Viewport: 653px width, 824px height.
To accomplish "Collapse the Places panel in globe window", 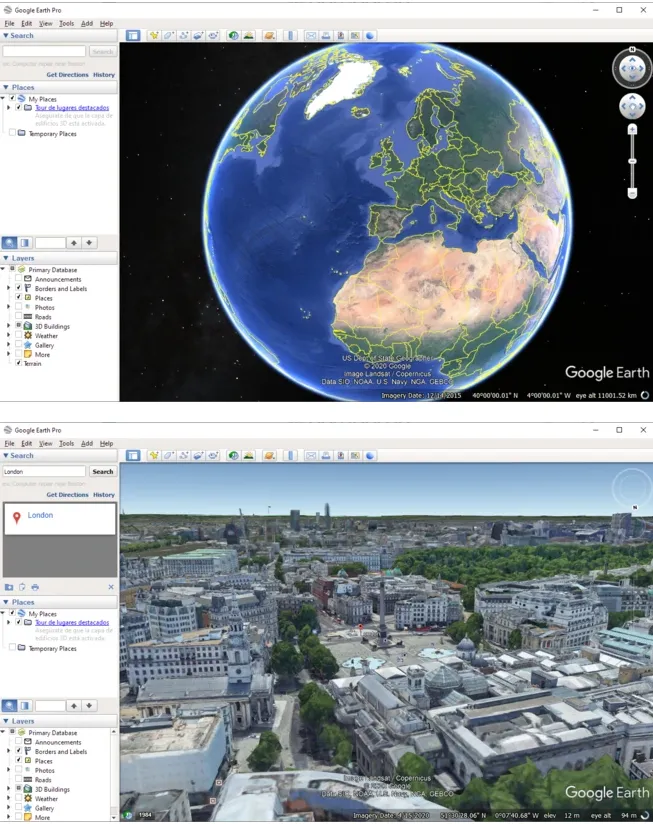I will click(6, 87).
